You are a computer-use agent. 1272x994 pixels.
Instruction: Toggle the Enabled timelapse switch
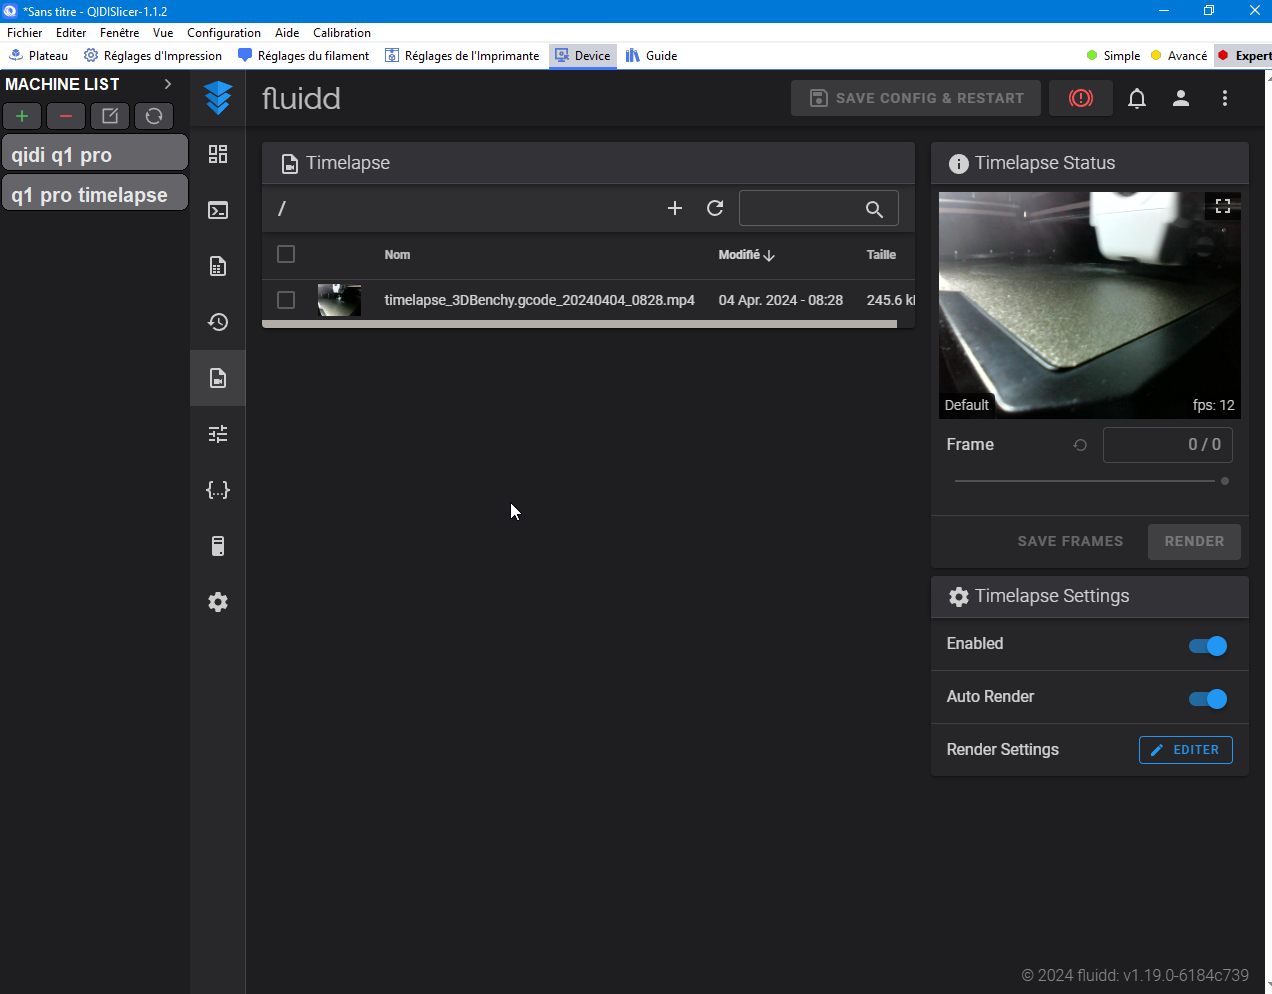click(1208, 646)
